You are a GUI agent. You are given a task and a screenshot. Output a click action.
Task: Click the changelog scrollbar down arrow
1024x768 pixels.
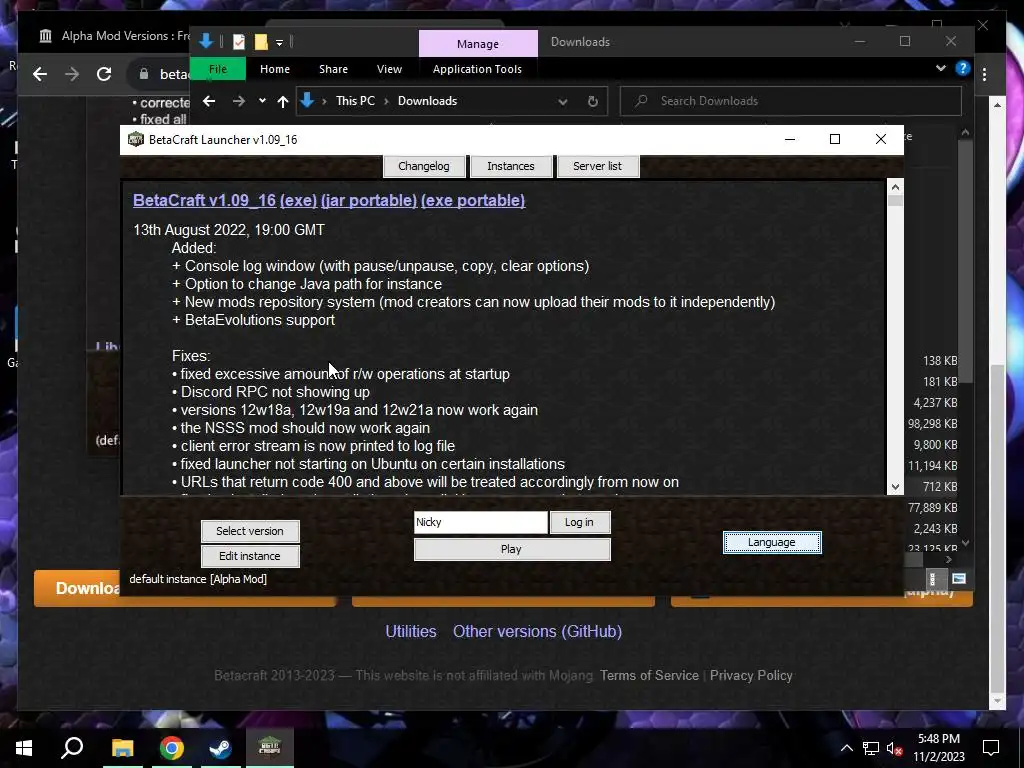[x=895, y=487]
